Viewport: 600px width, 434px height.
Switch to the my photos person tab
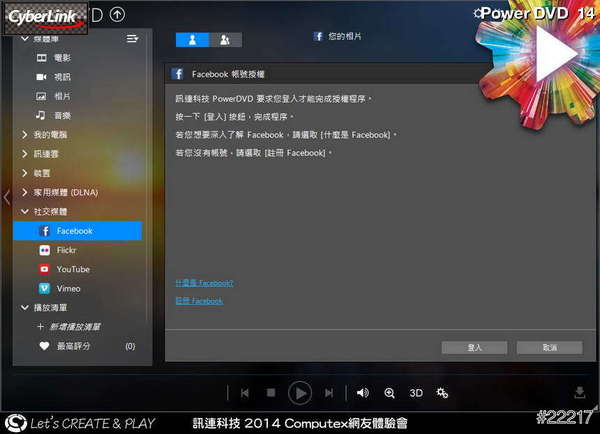click(192, 40)
